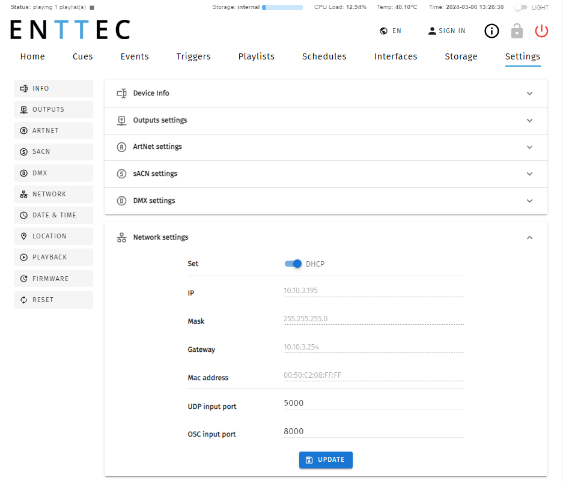The image size is (563, 481).
Task: Click the Location pin icon
Action: coord(24,236)
